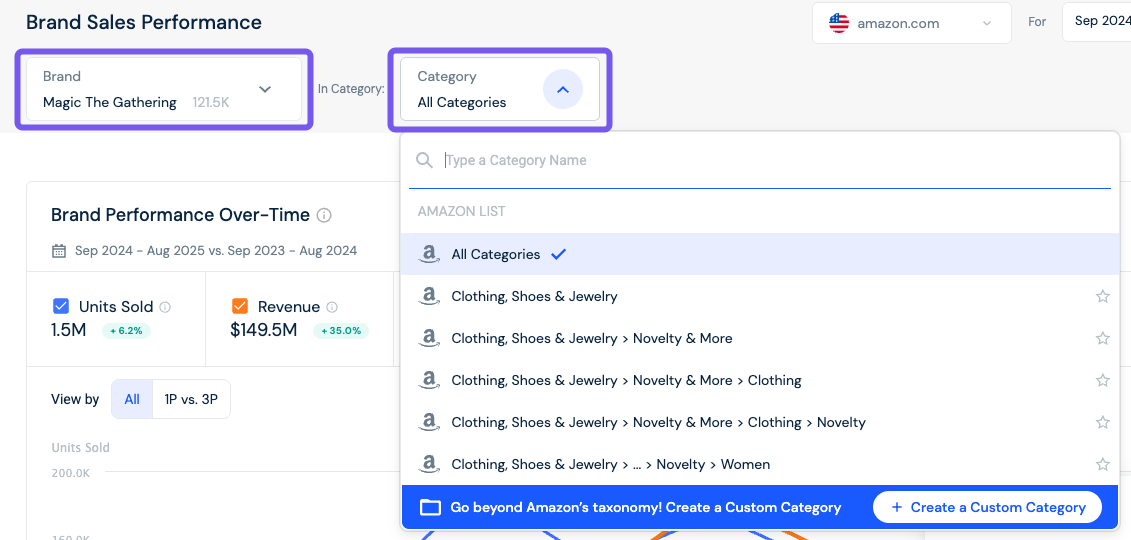Open the amazon.com marketplace selector
The image size is (1131, 540).
[912, 23]
